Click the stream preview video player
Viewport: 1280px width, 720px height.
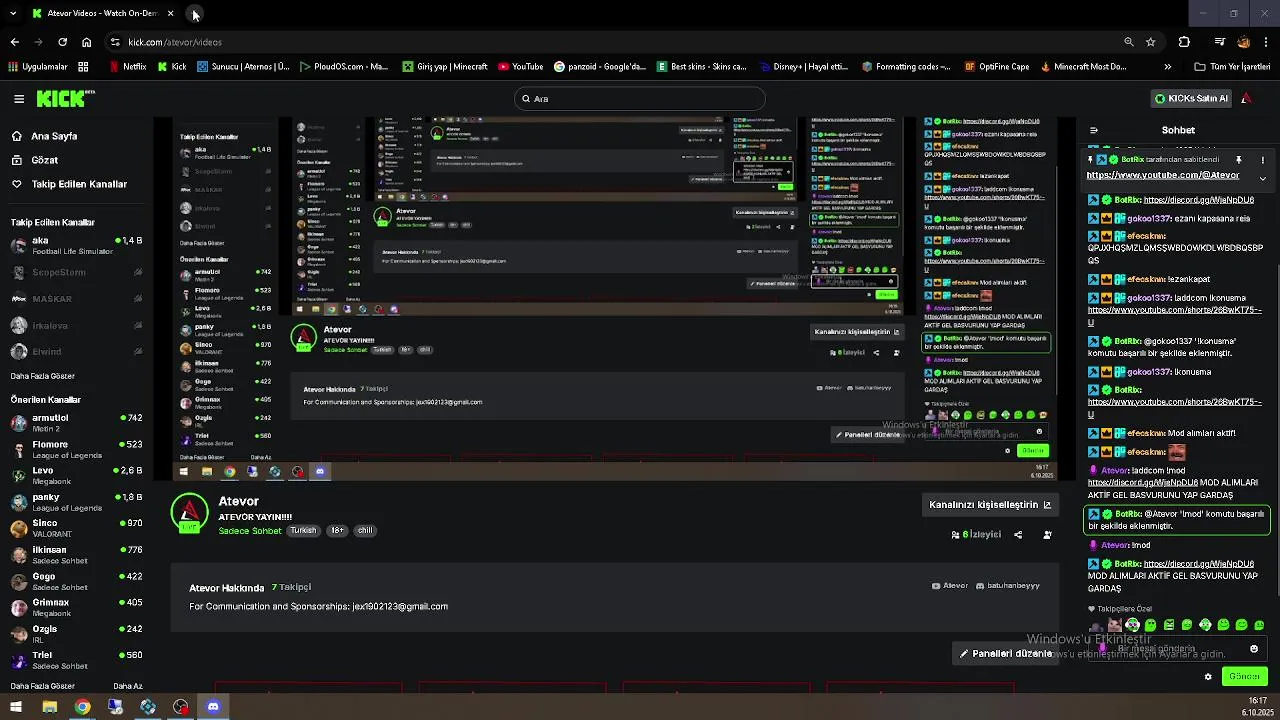click(x=615, y=299)
